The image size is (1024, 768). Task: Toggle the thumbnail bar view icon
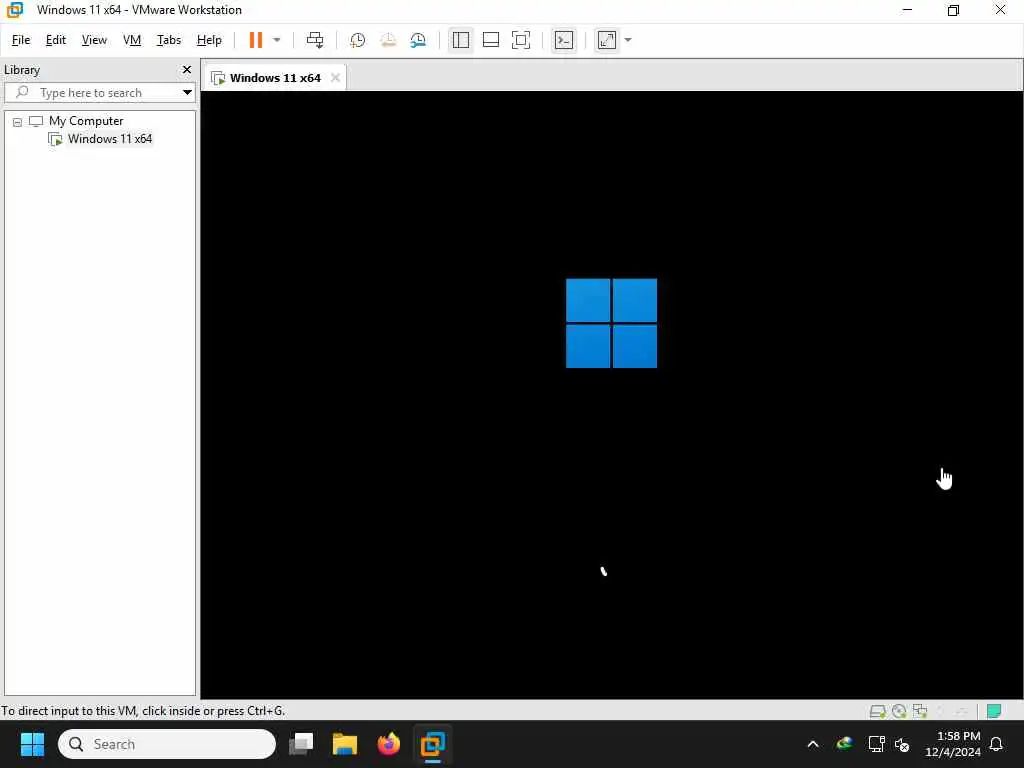point(490,40)
